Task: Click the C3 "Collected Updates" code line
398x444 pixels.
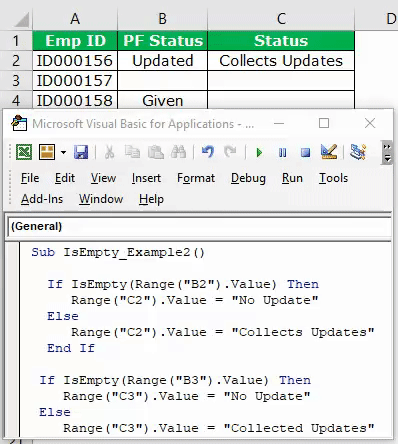Action: pyautogui.click(x=219, y=428)
